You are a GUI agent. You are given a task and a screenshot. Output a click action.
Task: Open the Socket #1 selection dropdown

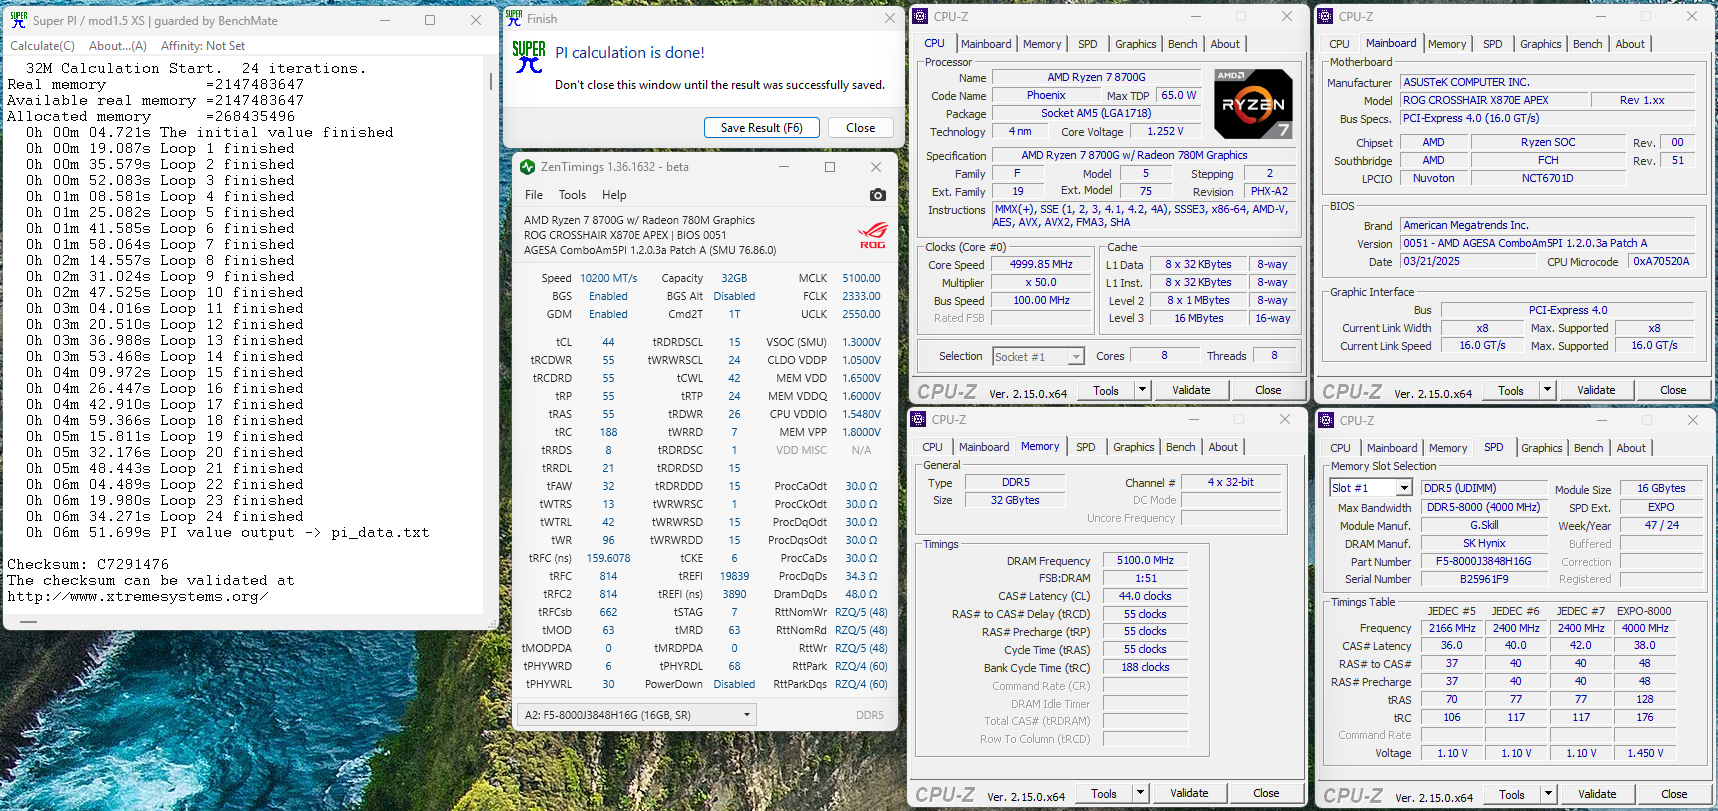coord(1076,357)
